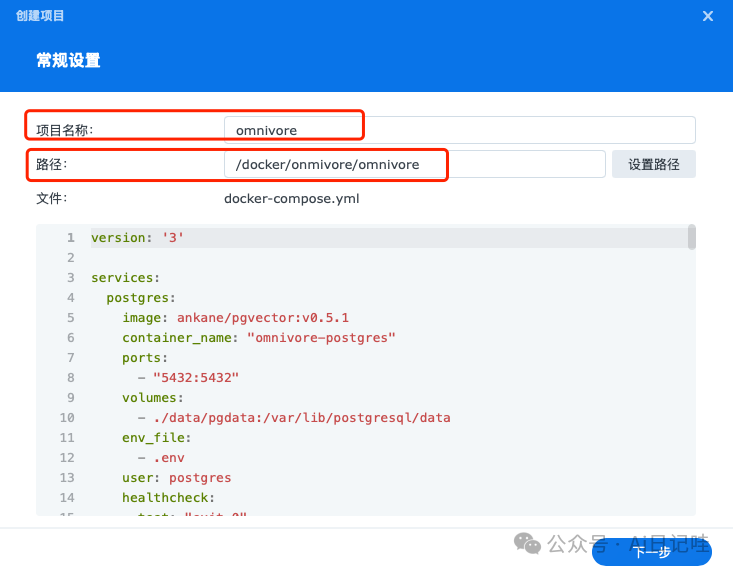
Task: Click the 路径 input field
Action: 415,164
